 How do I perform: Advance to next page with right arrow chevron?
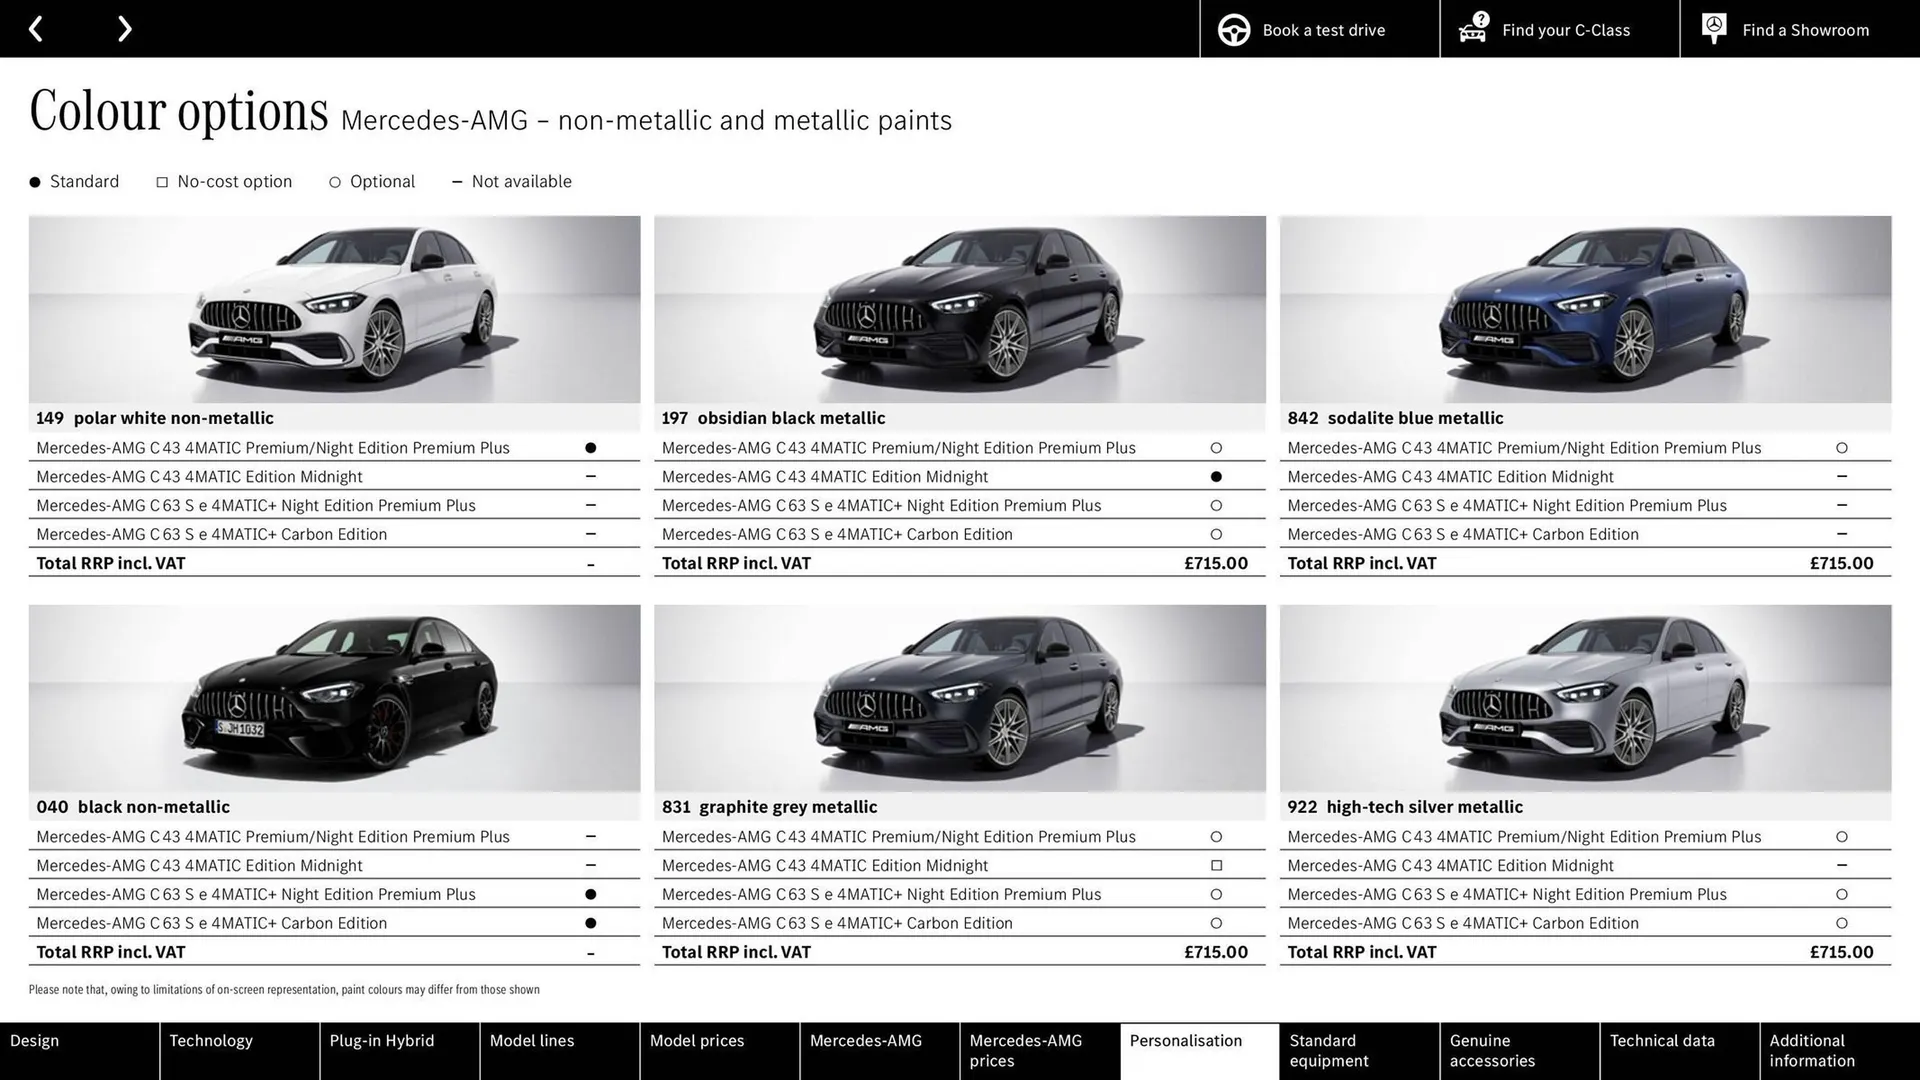click(124, 28)
